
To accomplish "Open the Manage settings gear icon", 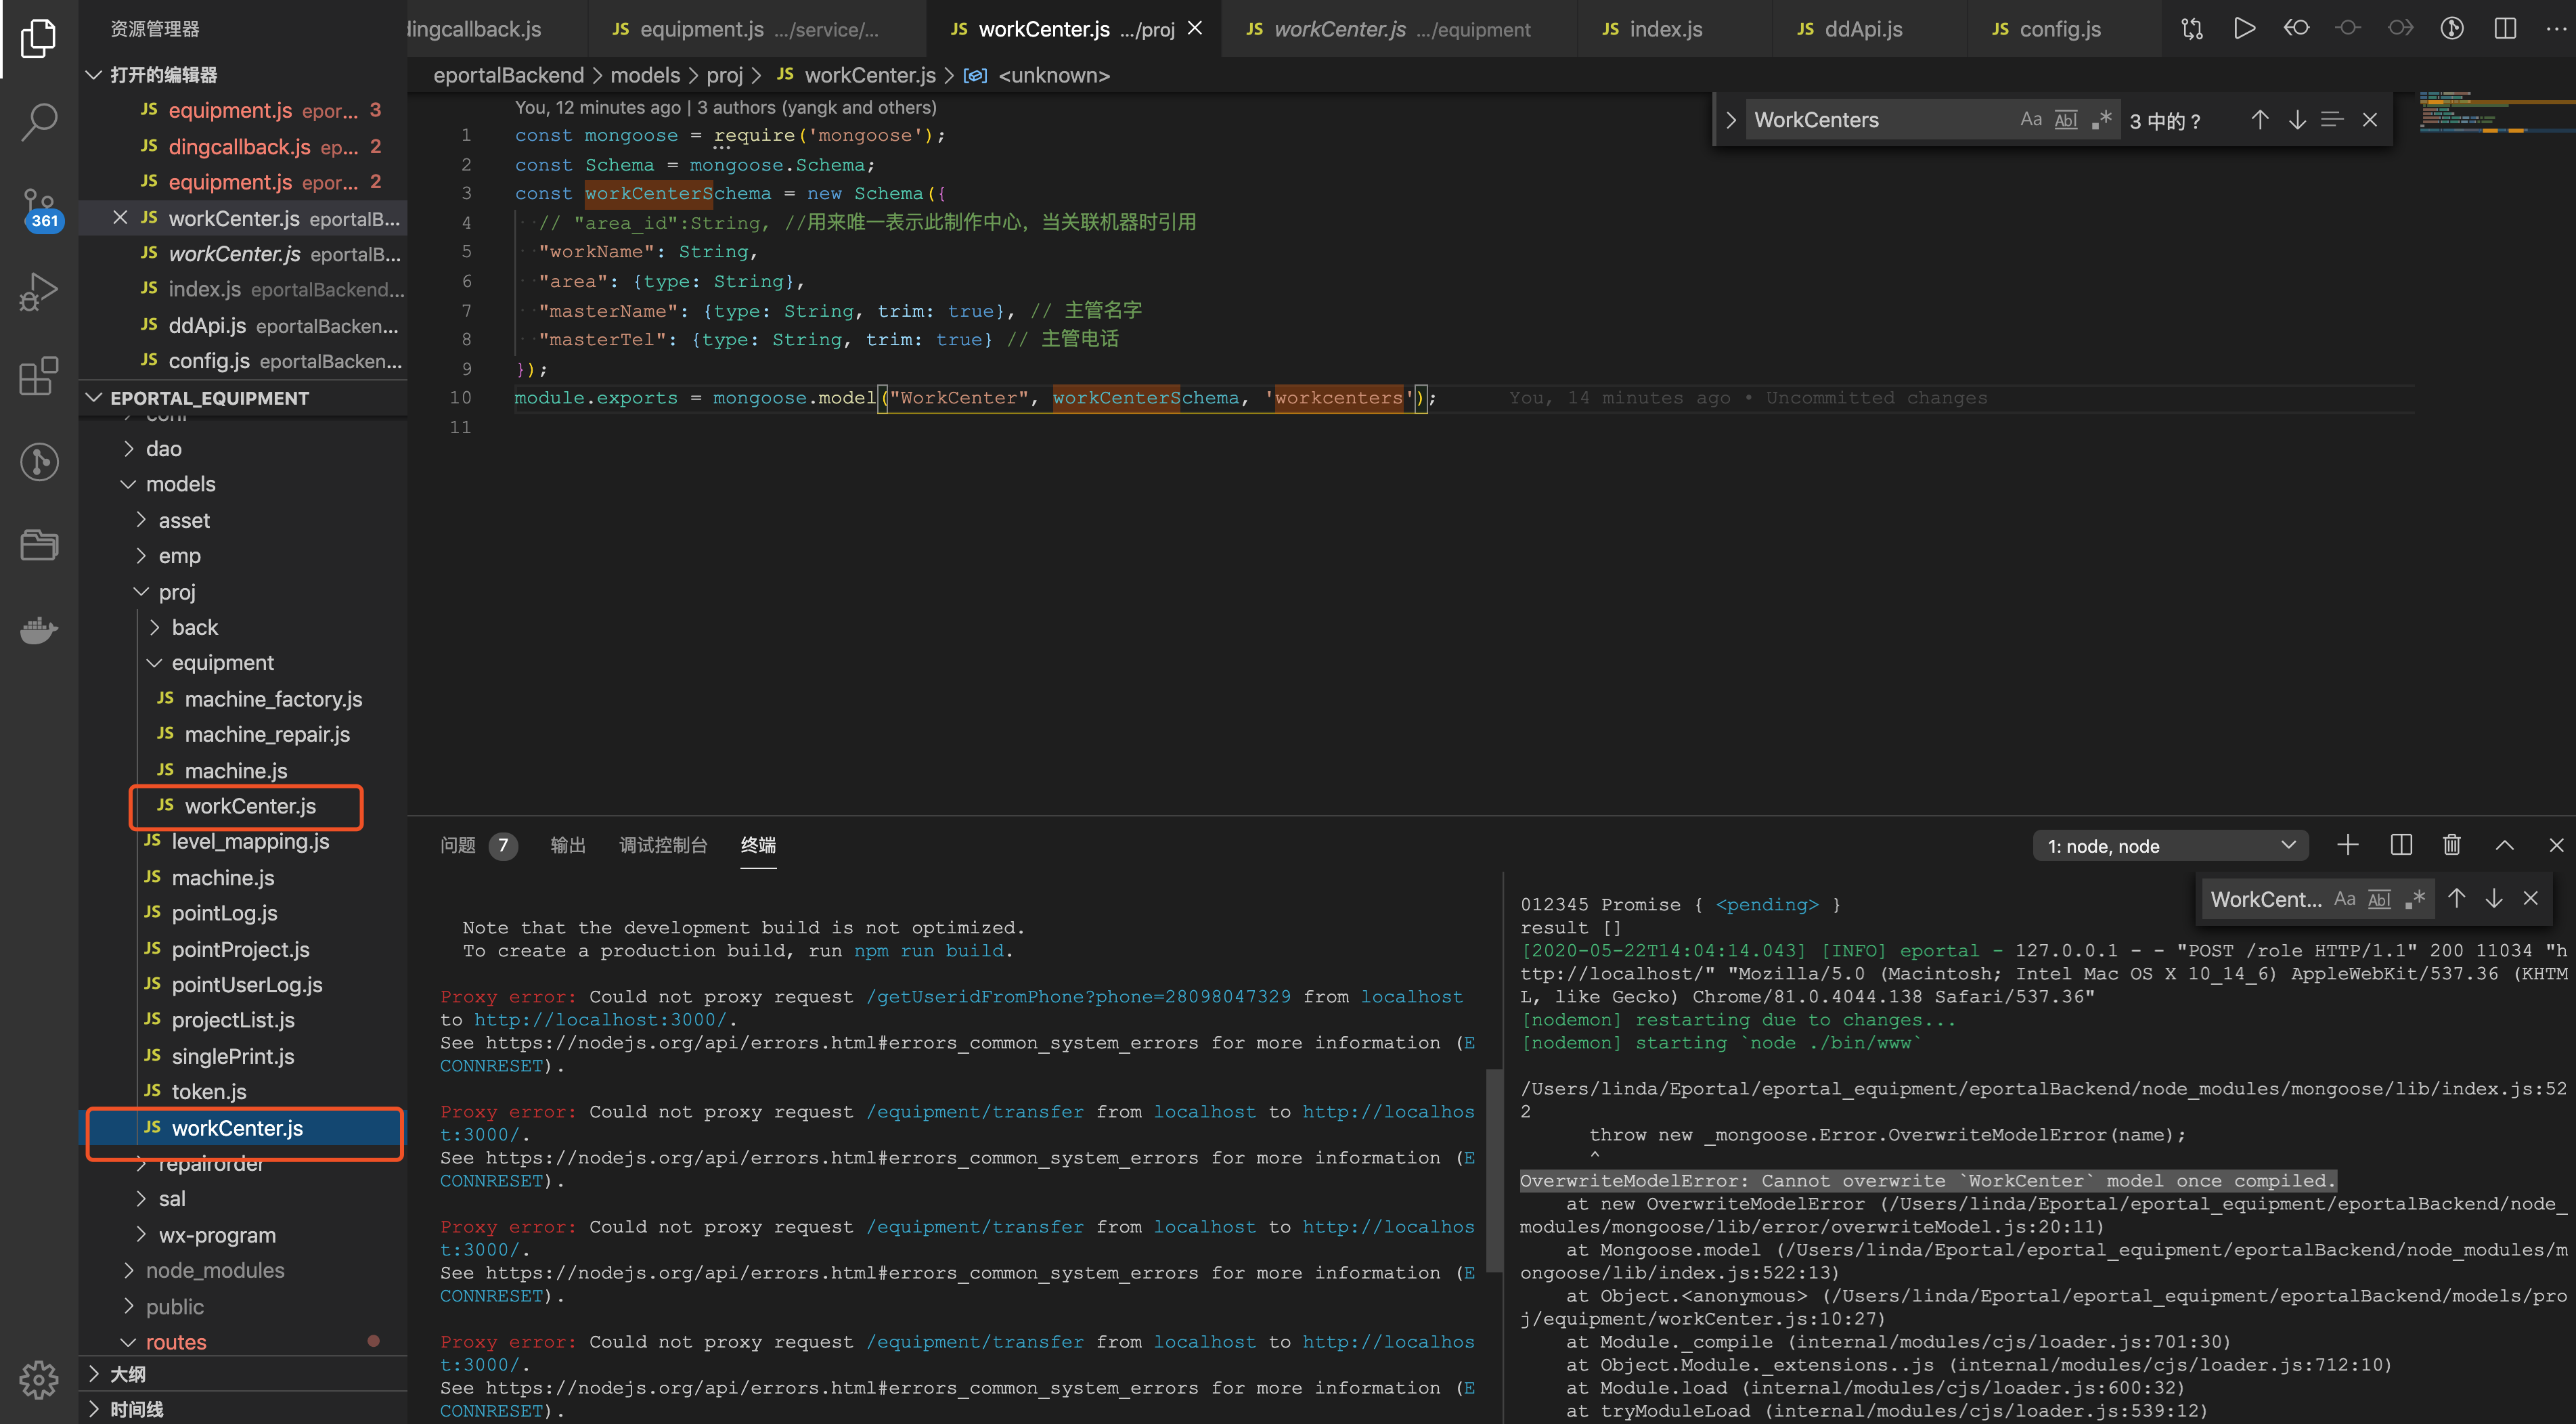I will tap(39, 1379).
